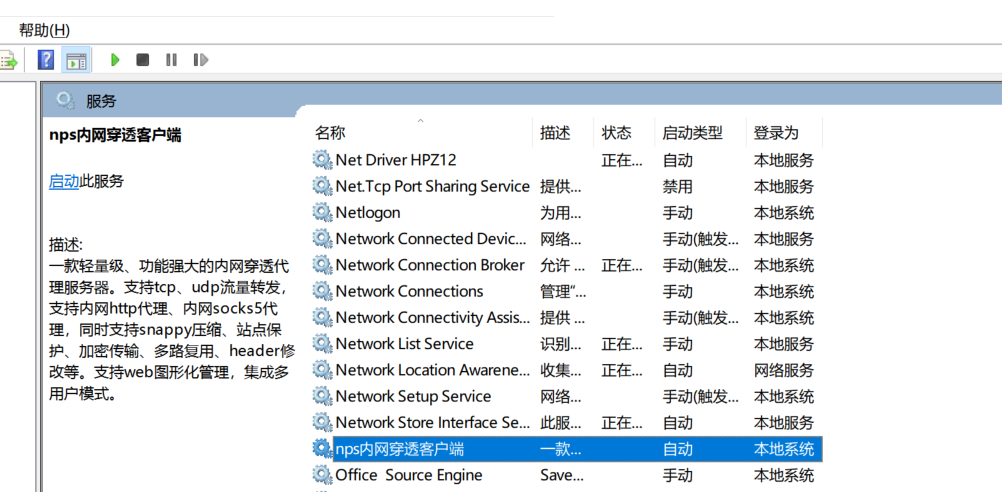This screenshot has height=492, width=1002.
Task: Click 识别... description of Network List Service
Action: pyautogui.click(x=560, y=344)
